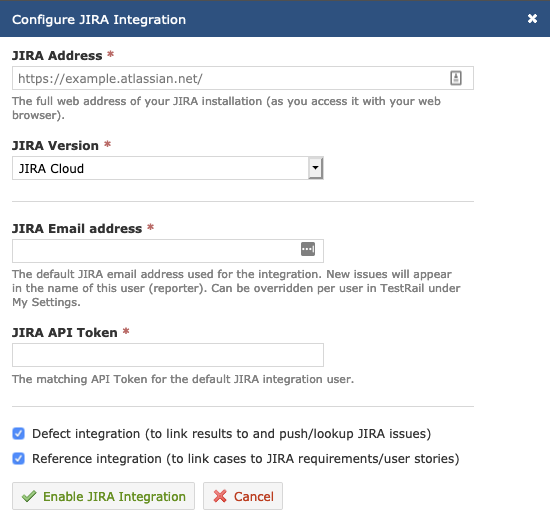Click the red X icon on Cancel button

(x=220, y=496)
